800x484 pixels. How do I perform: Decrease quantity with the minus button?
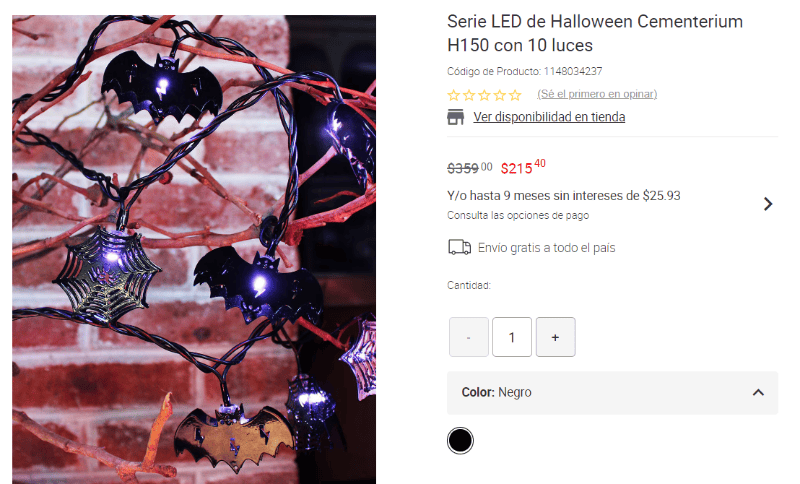point(468,337)
